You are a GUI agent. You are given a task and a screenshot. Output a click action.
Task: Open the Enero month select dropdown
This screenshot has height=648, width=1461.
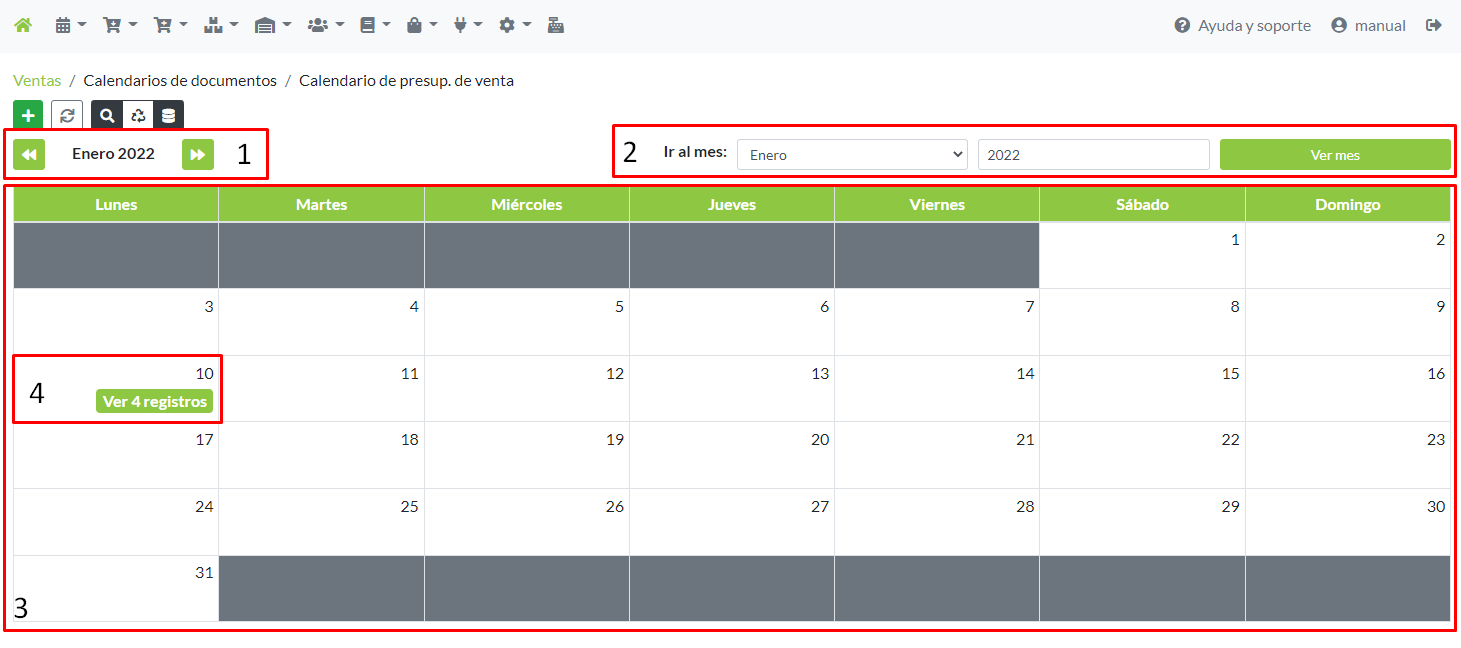coord(852,155)
